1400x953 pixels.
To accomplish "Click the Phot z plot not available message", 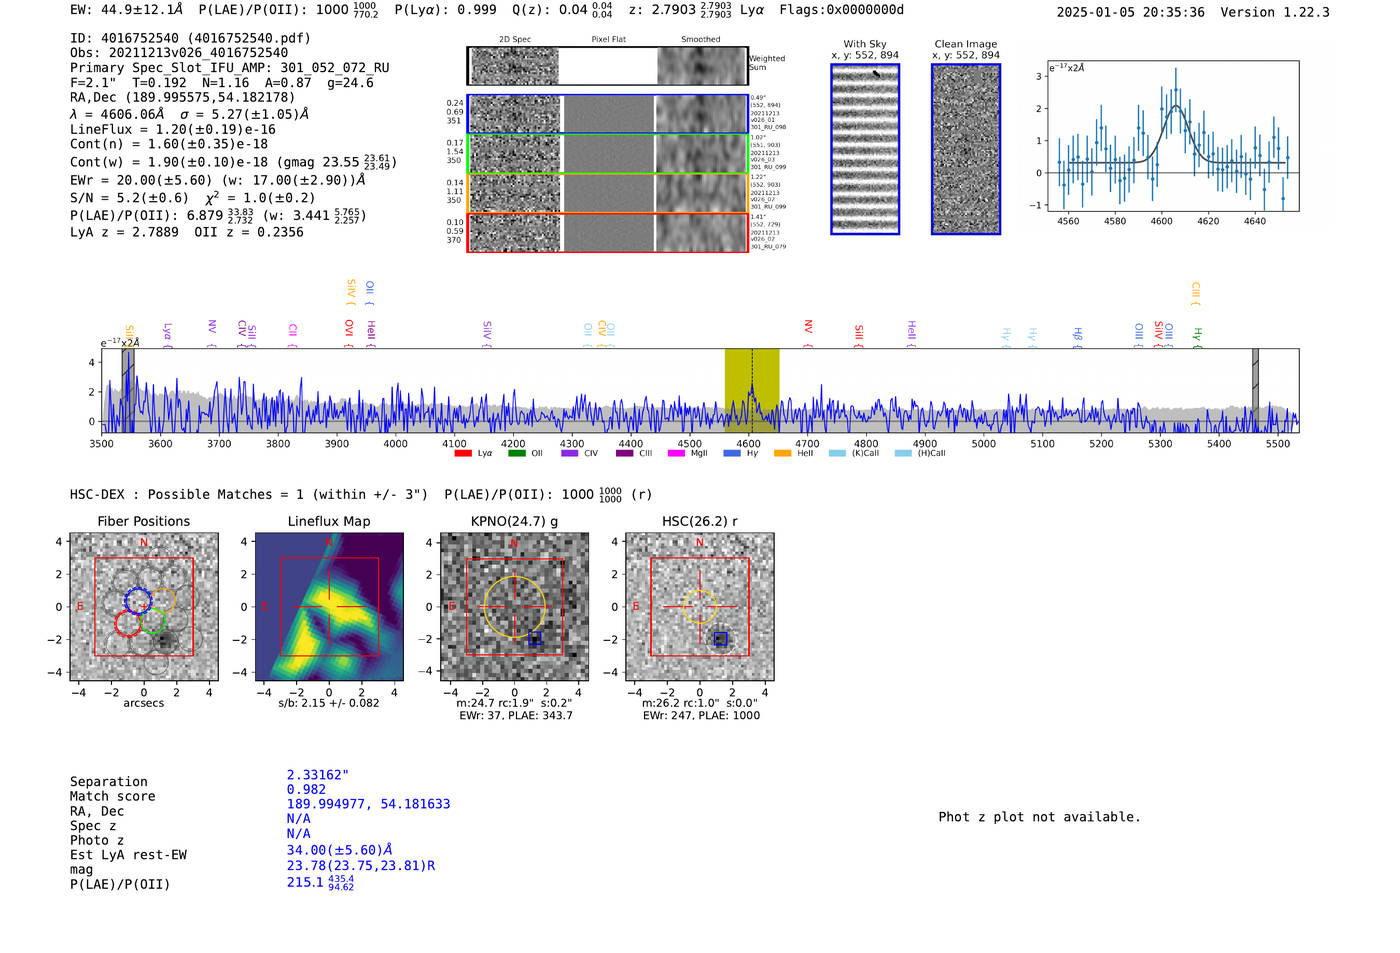I will tap(1039, 817).
